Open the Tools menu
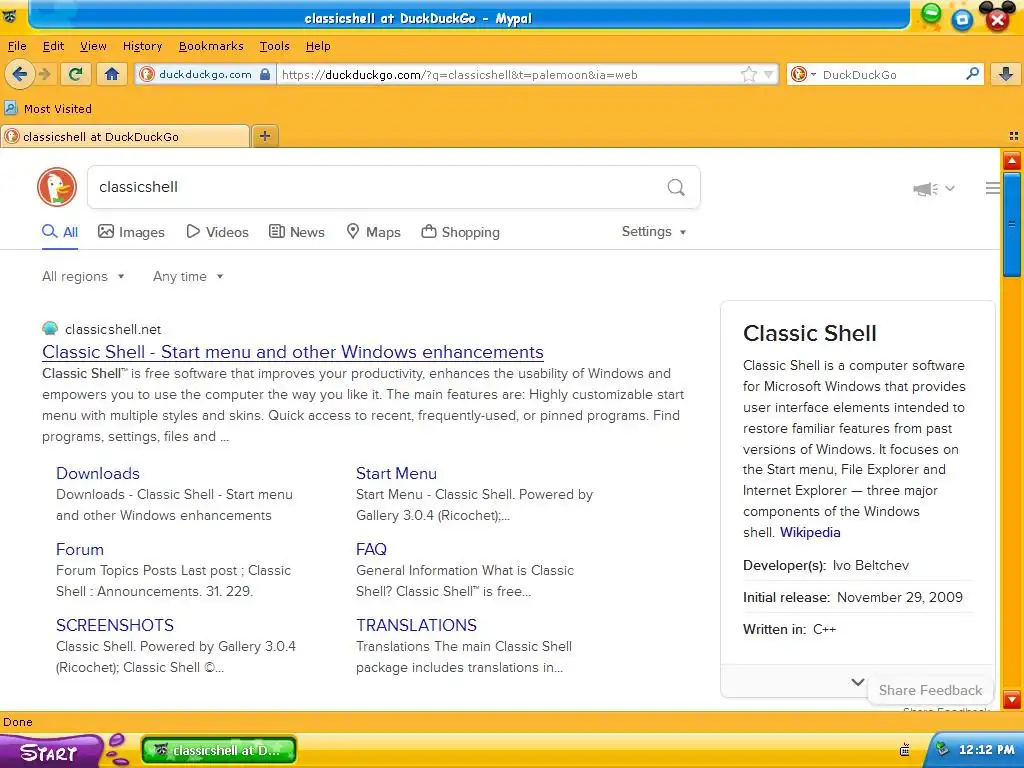Image resolution: width=1024 pixels, height=768 pixels. 274,46
